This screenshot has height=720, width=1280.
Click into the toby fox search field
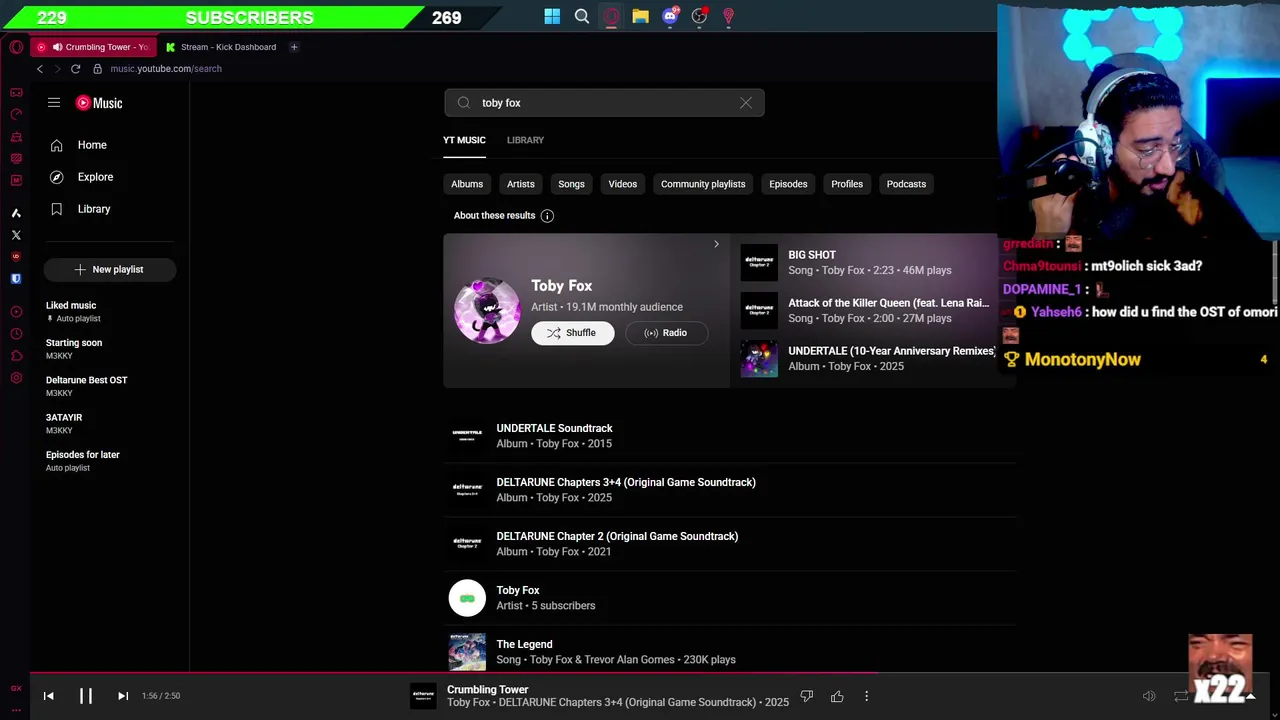point(604,103)
